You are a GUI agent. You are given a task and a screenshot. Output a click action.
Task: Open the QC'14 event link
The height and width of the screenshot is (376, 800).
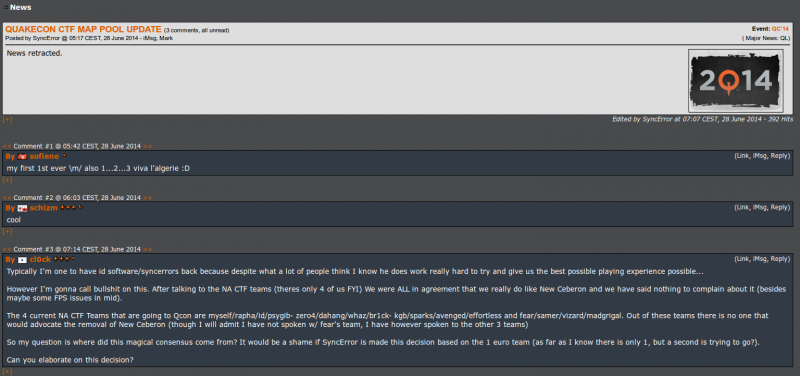point(780,29)
